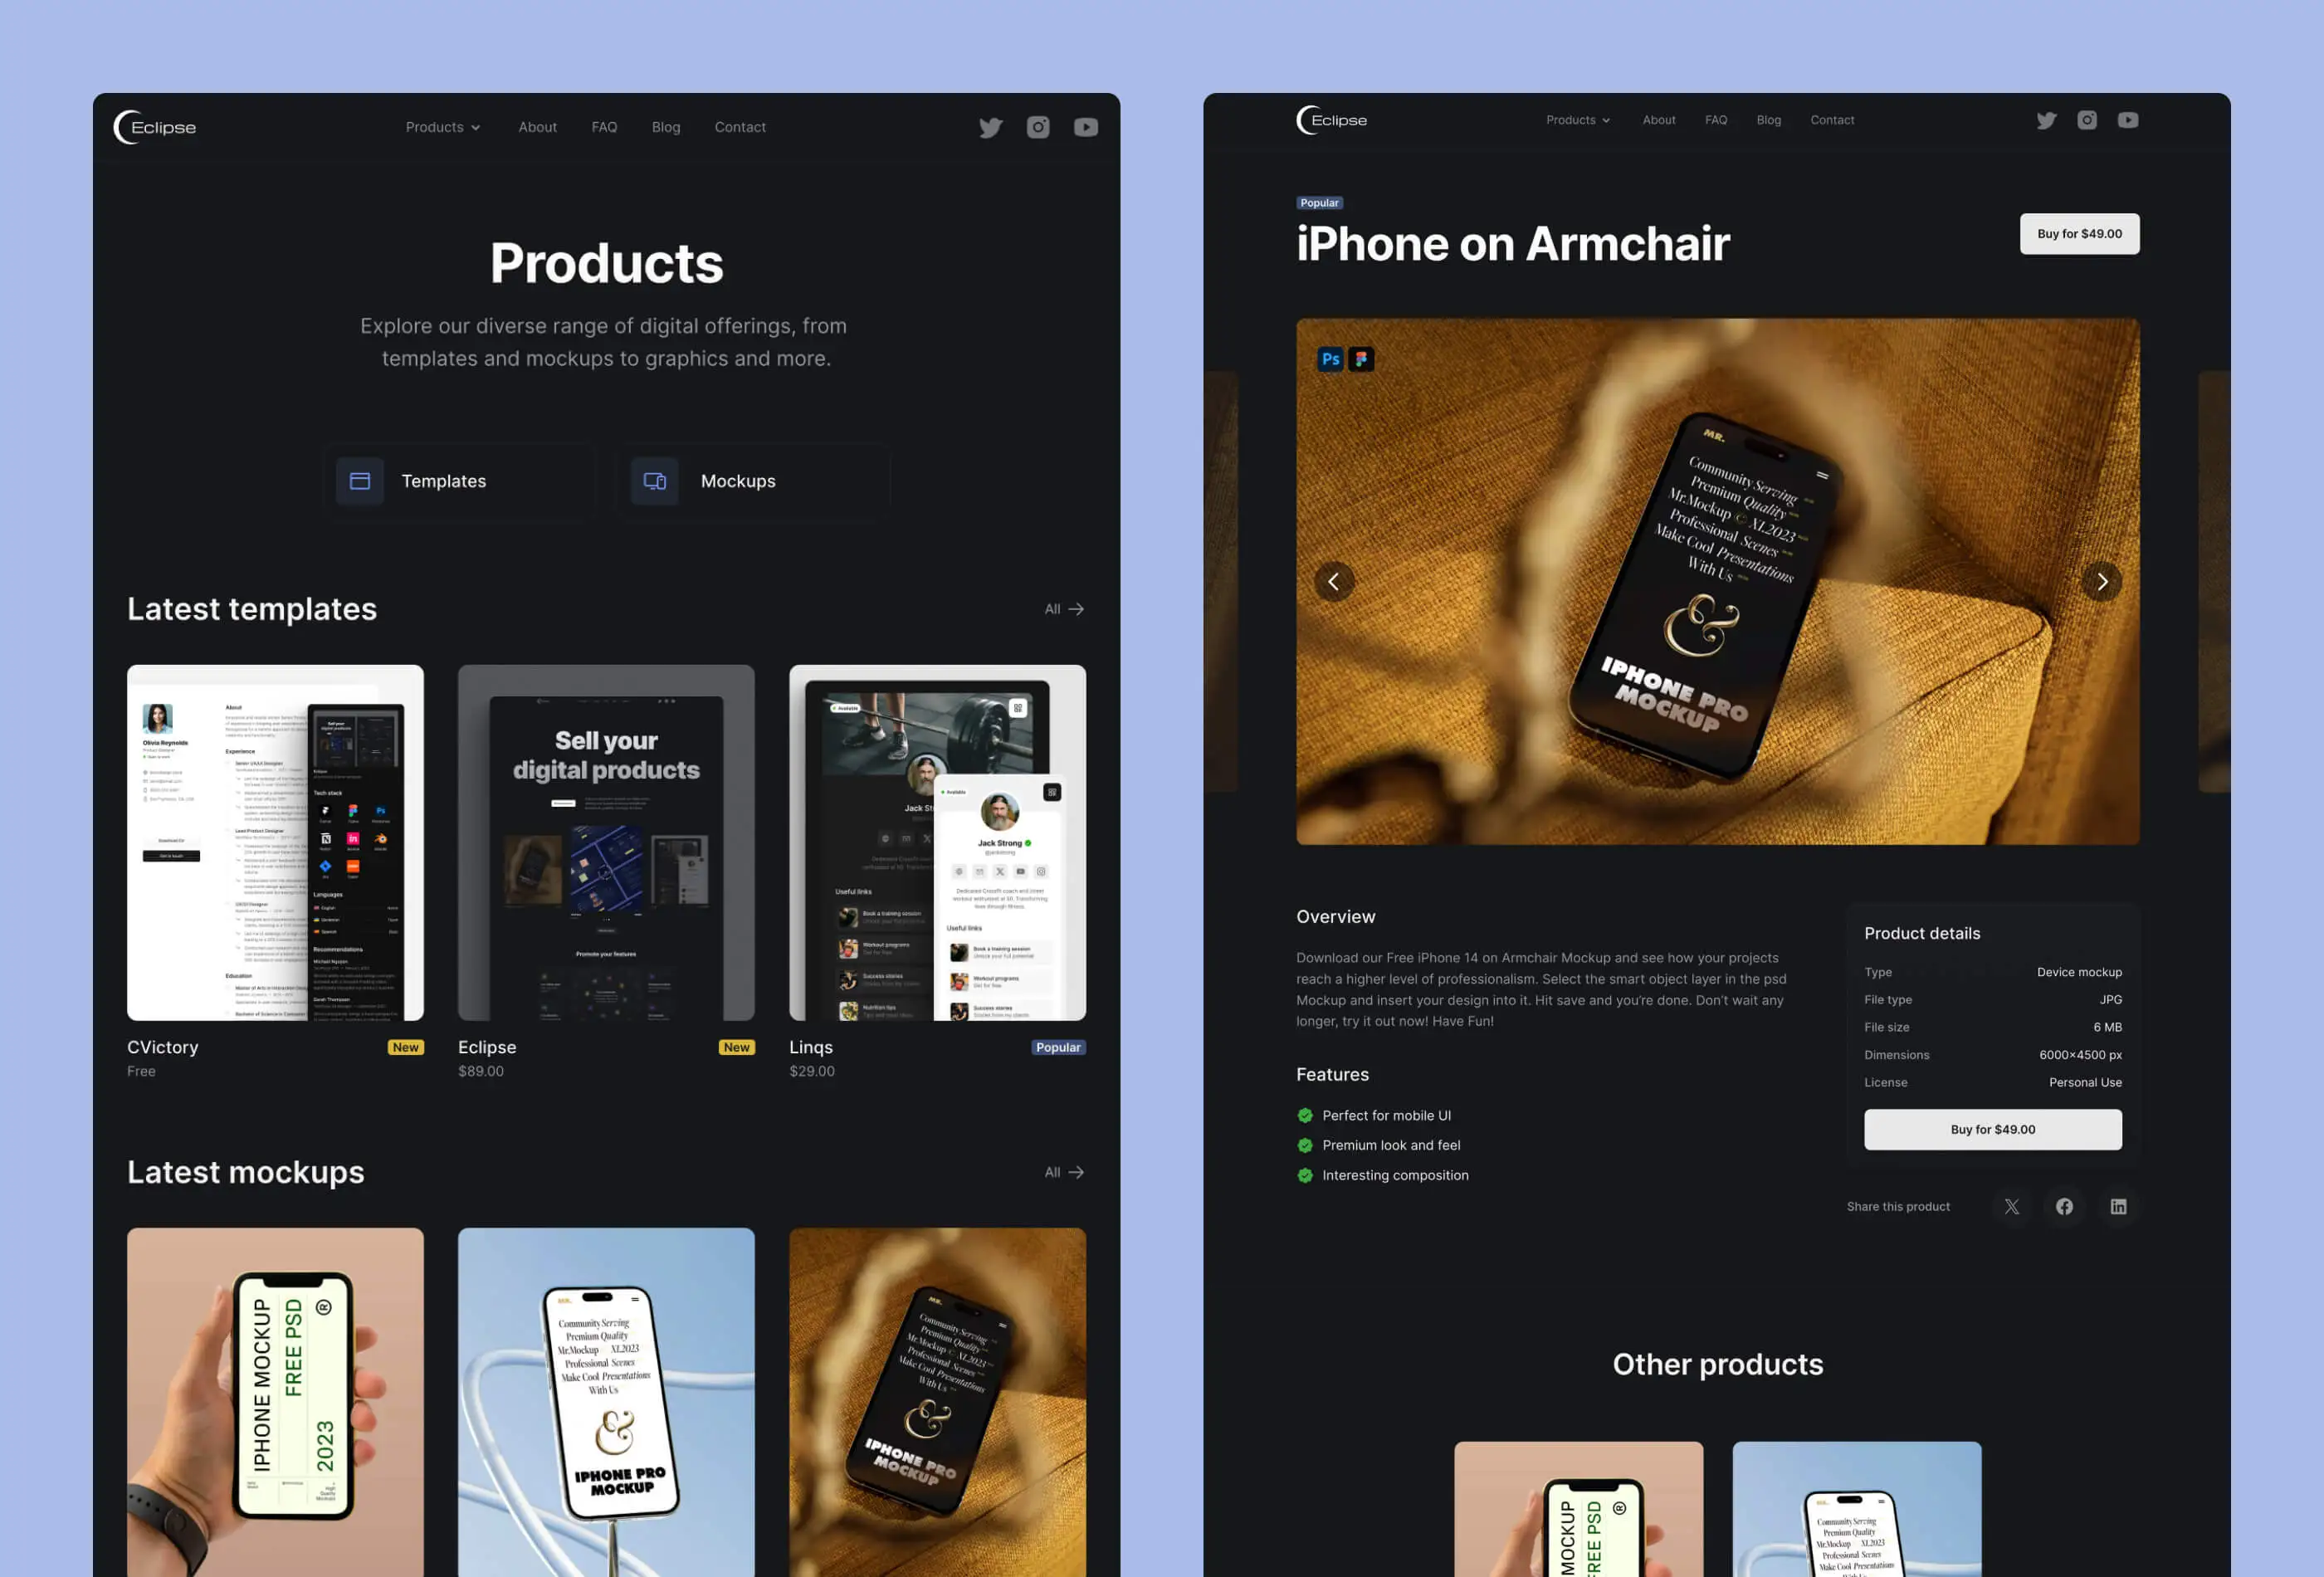Open the Blog page from navigation
2324x1577 pixels.
665,125
